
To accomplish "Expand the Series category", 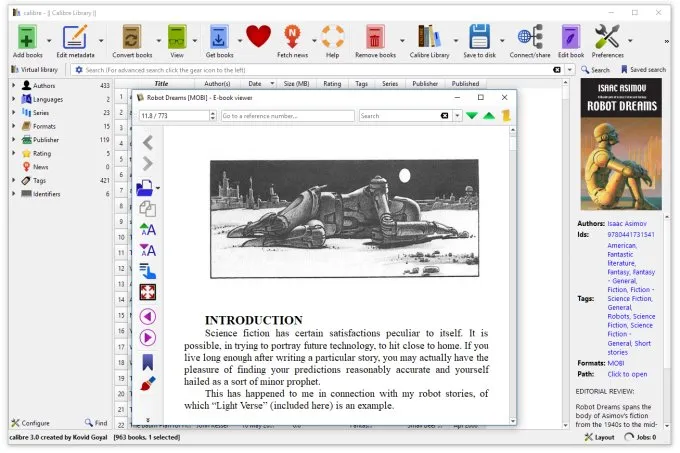I will [x=13, y=112].
